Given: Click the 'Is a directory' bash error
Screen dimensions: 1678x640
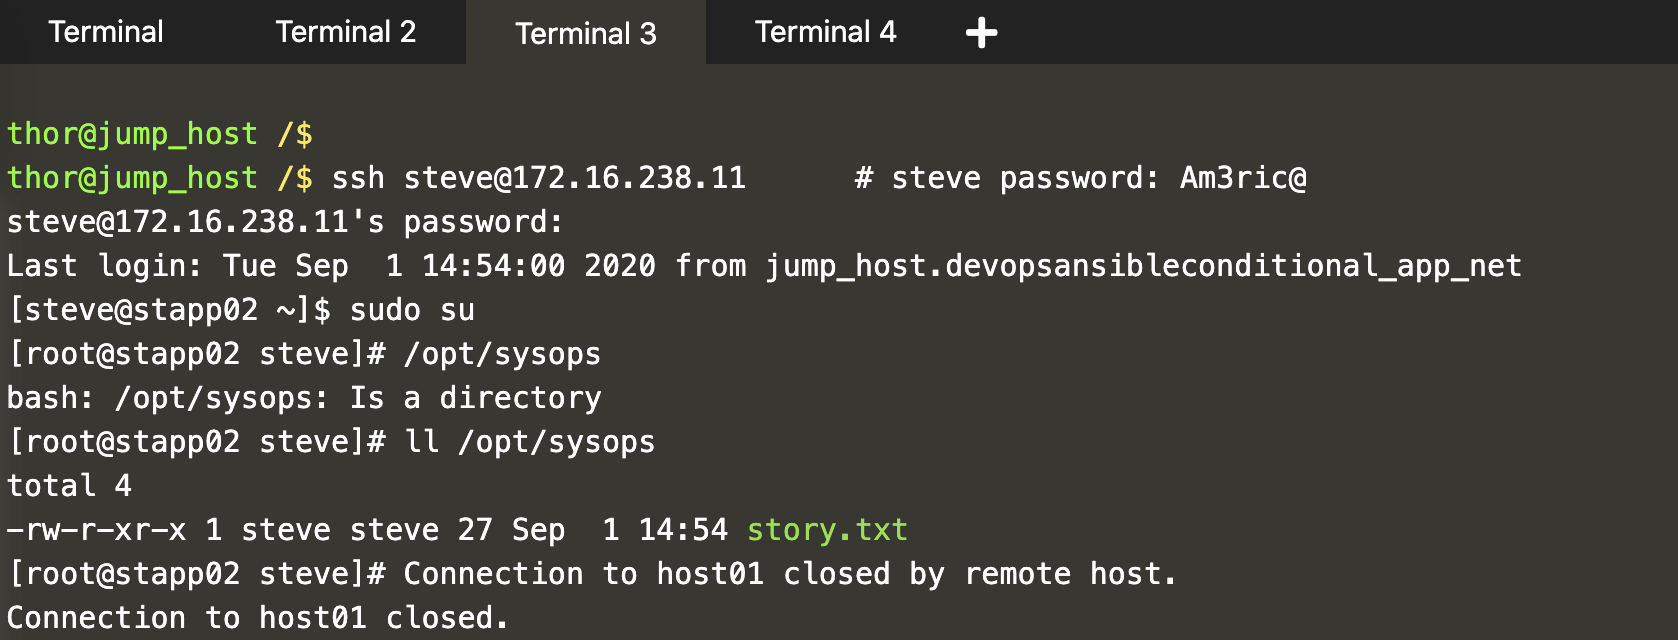Looking at the screenshot, I should (x=475, y=398).
